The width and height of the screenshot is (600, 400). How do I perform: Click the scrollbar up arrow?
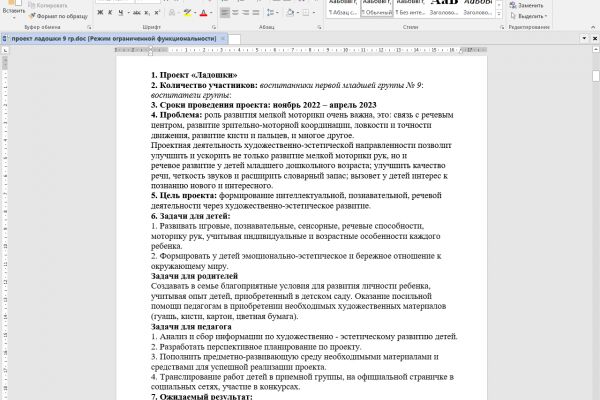click(x=596, y=50)
